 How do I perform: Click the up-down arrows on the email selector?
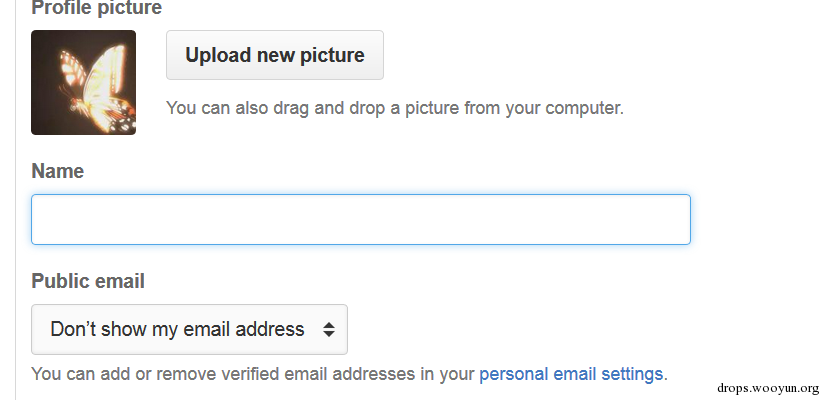coord(329,329)
